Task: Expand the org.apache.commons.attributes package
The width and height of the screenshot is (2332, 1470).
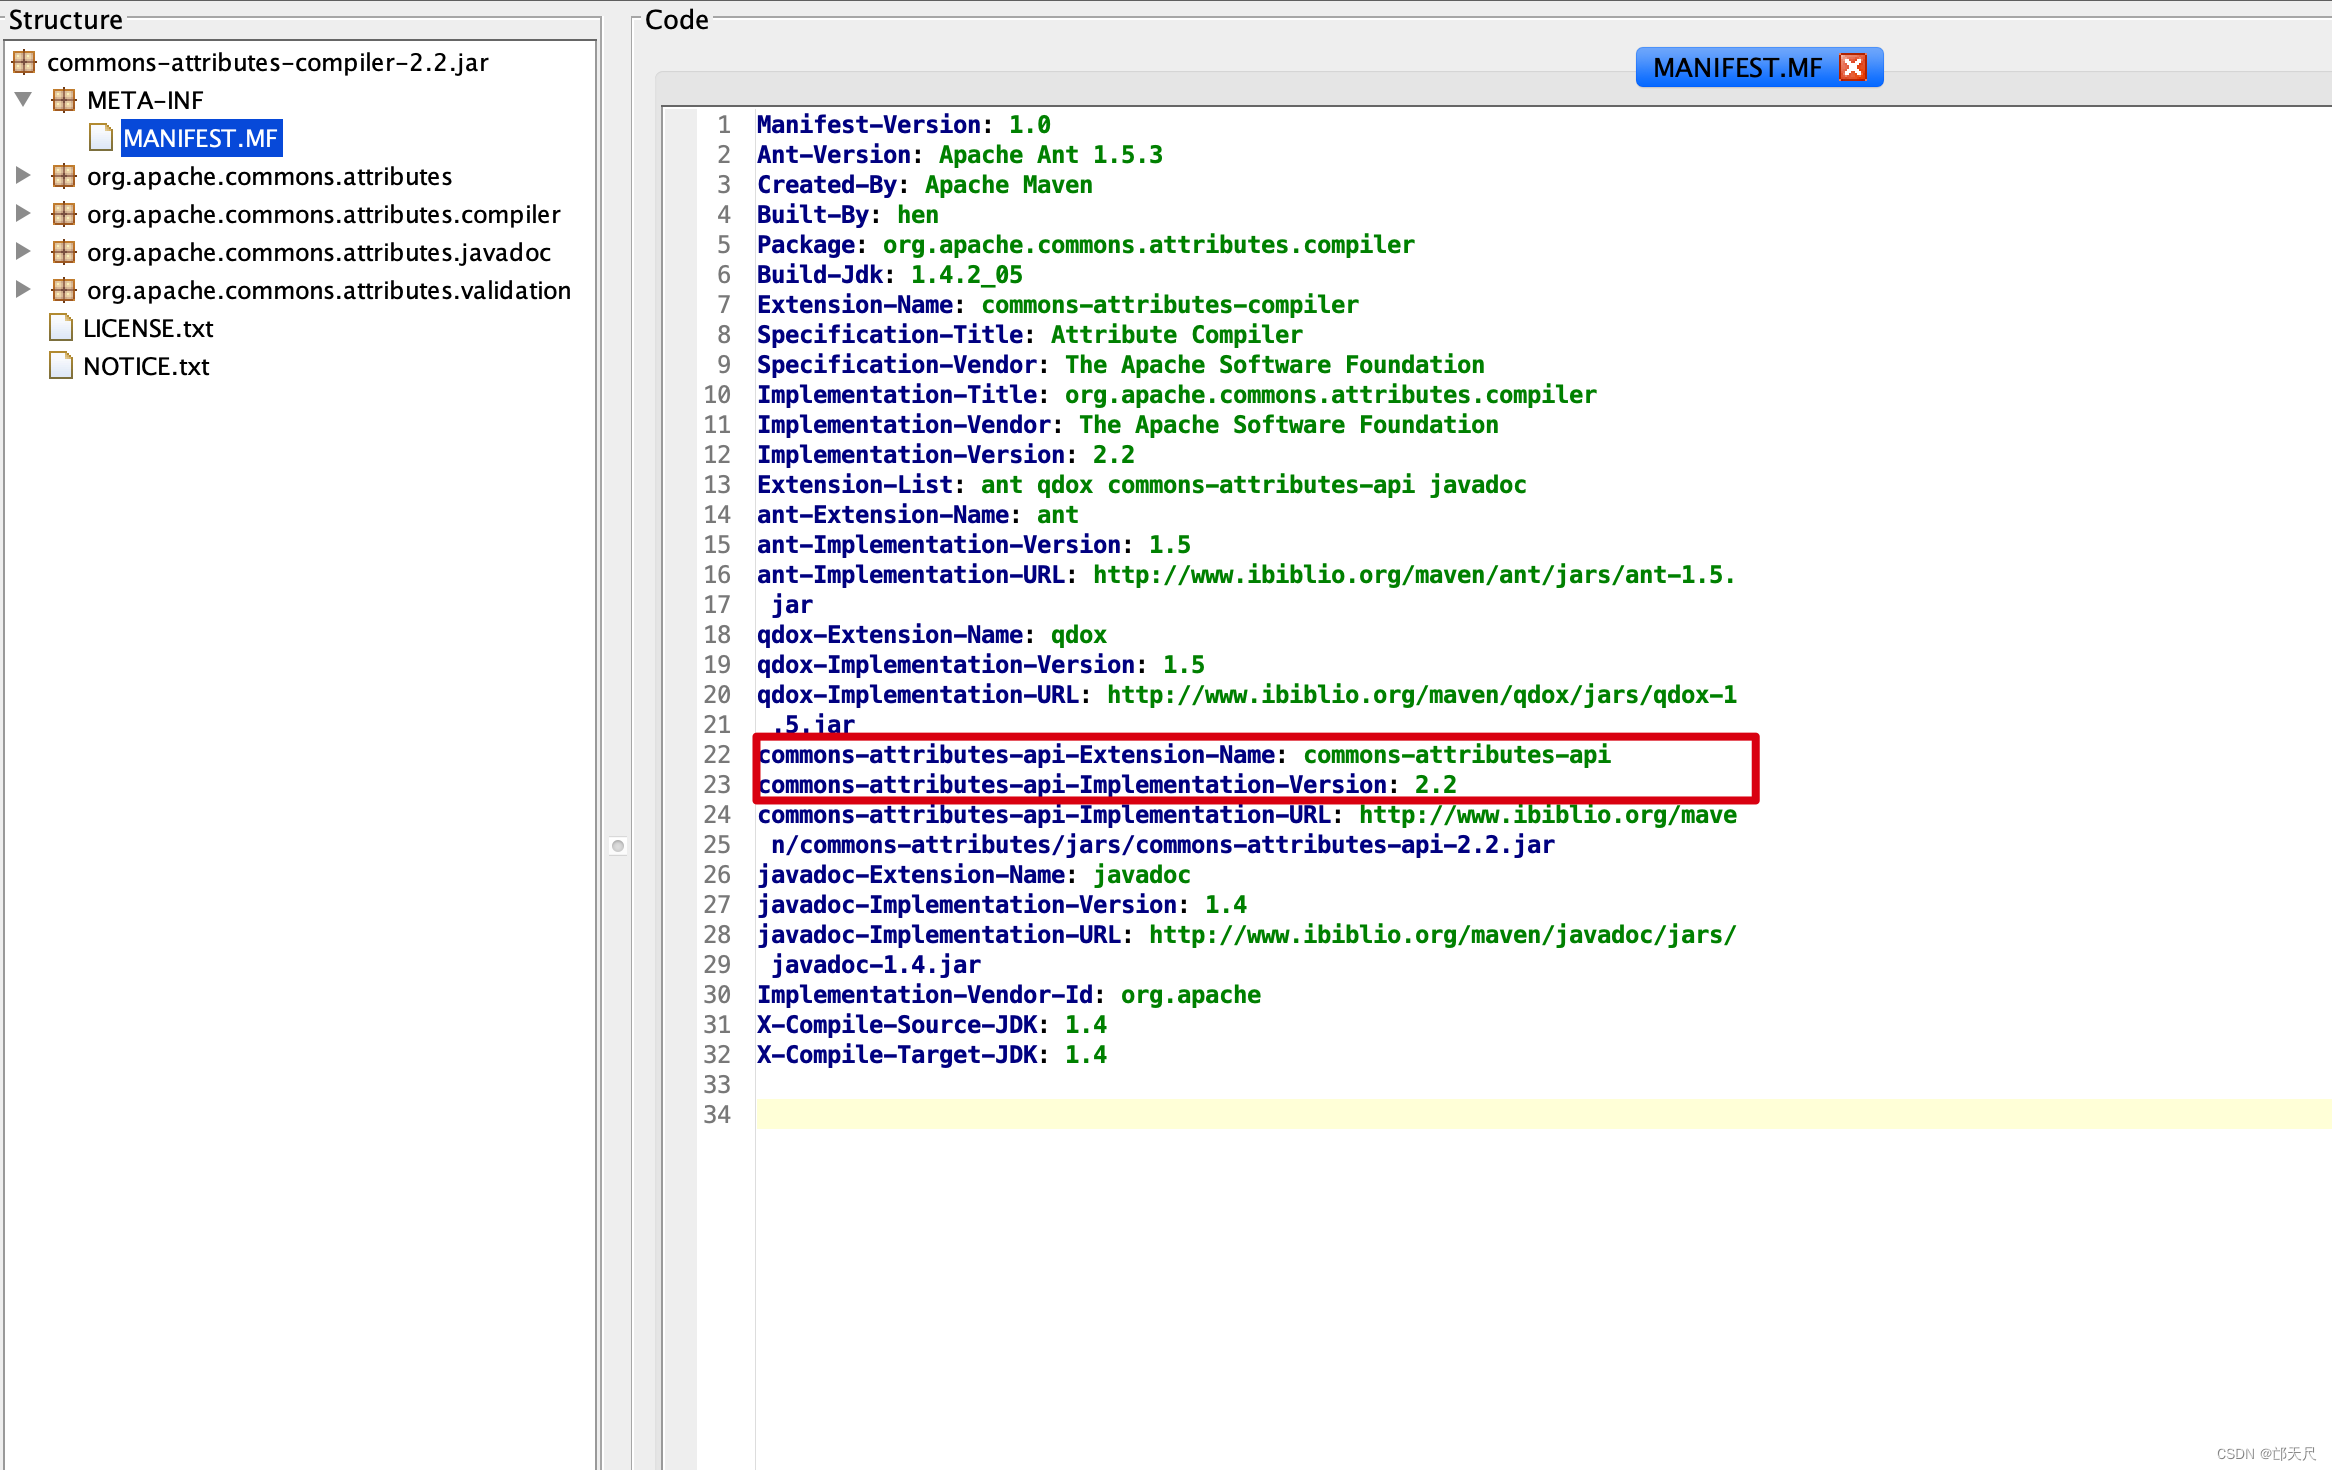Action: coord(24,176)
